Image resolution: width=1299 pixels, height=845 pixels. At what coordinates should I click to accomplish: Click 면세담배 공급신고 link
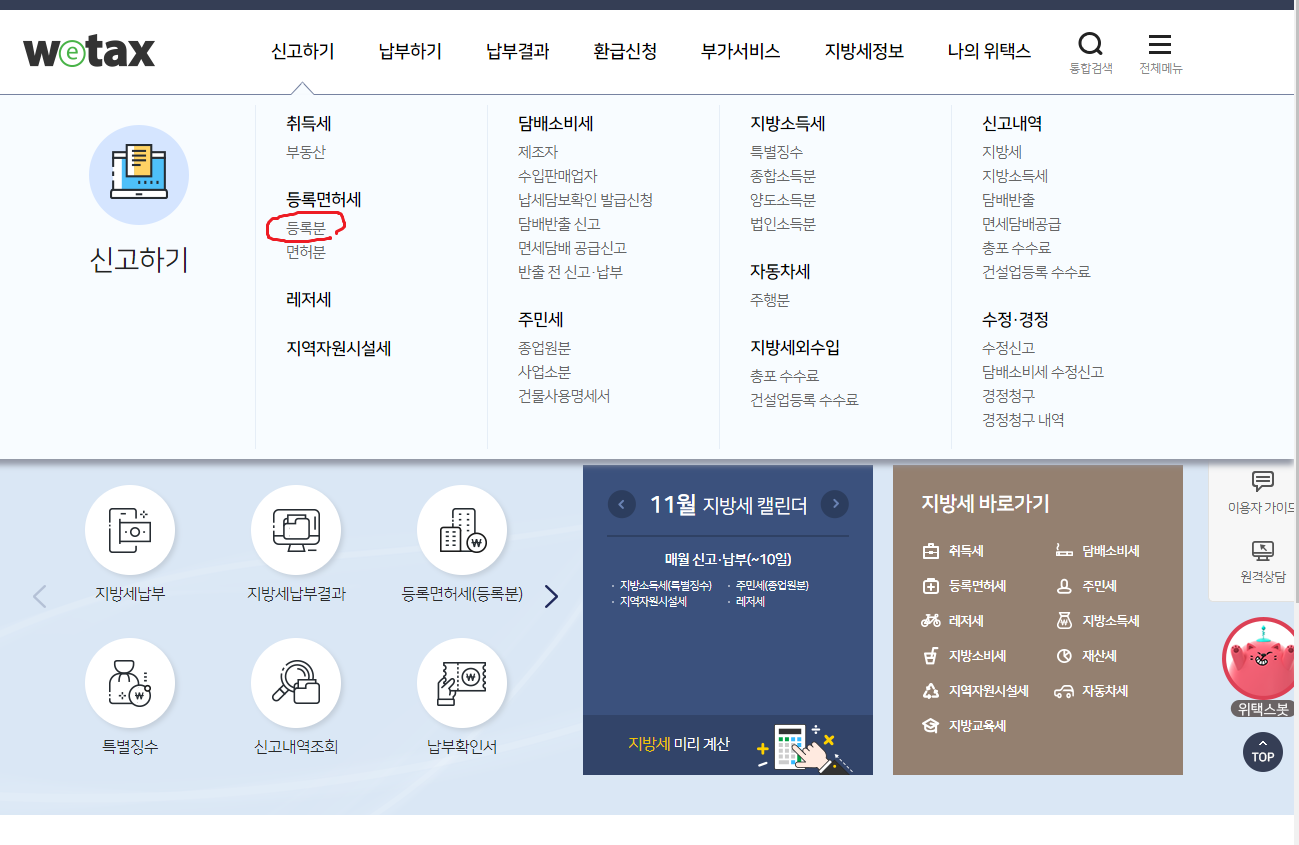tap(573, 248)
